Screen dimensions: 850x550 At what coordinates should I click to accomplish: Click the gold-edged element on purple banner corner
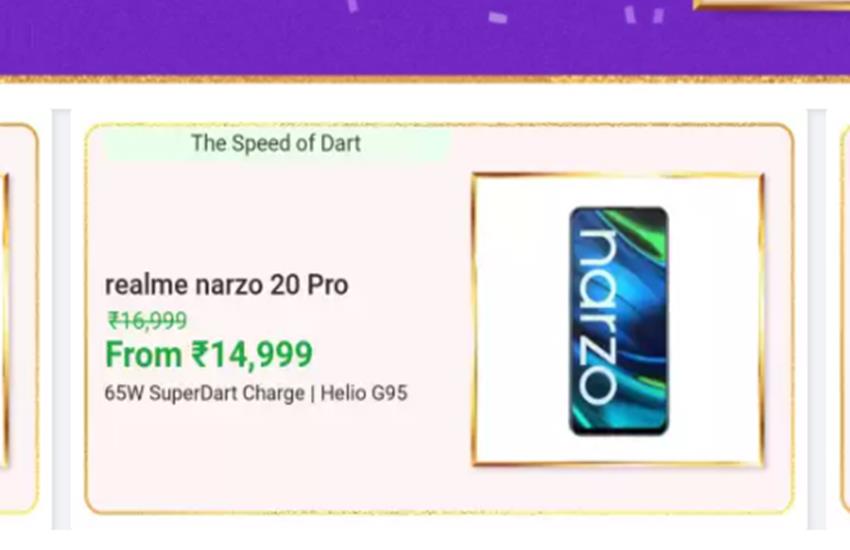pos(772,5)
